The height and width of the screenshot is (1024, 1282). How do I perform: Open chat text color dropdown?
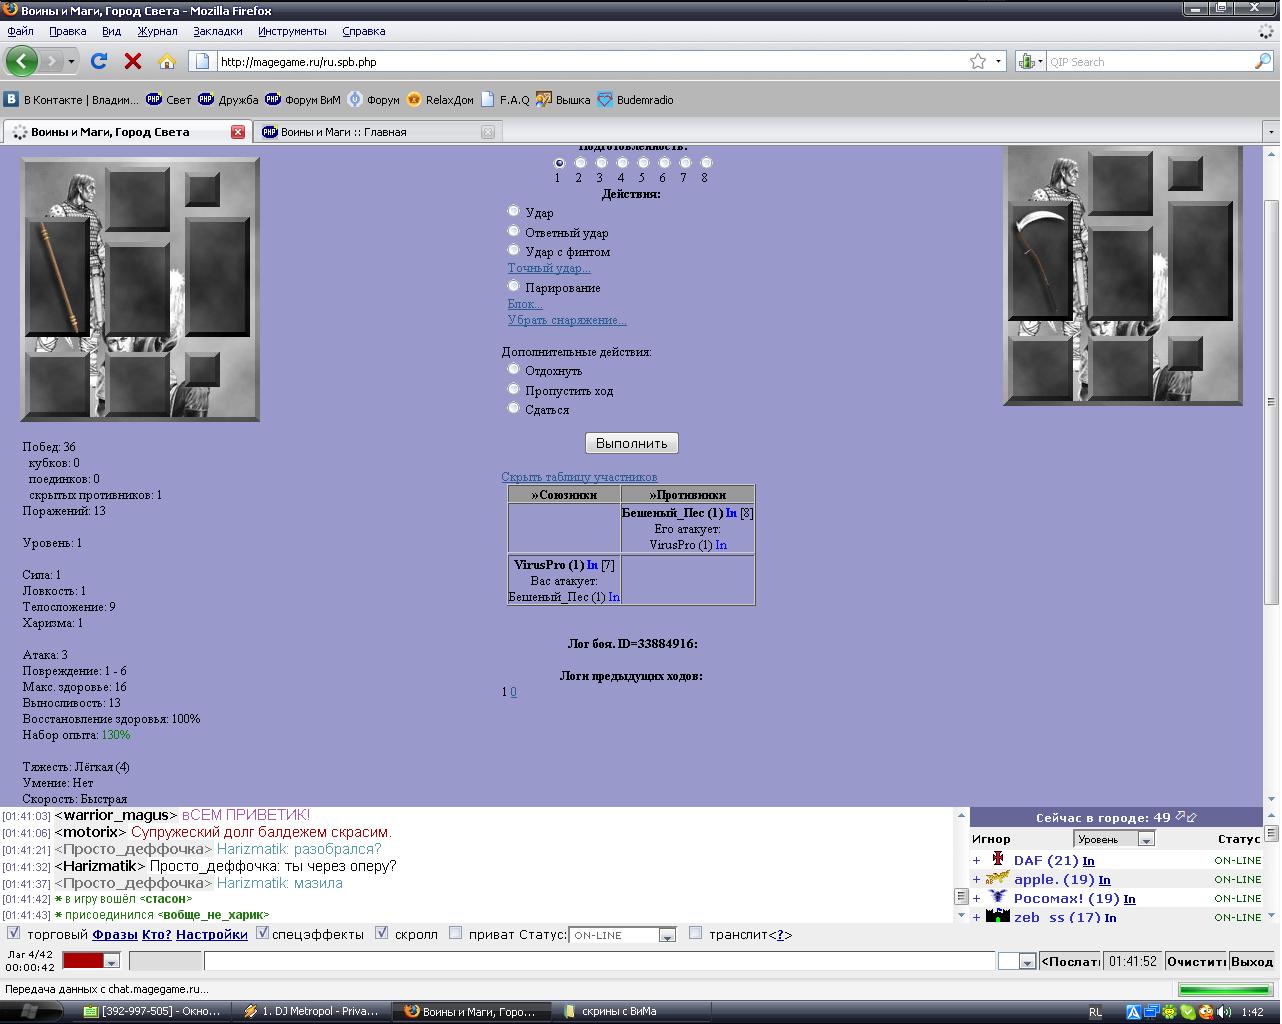tap(112, 961)
